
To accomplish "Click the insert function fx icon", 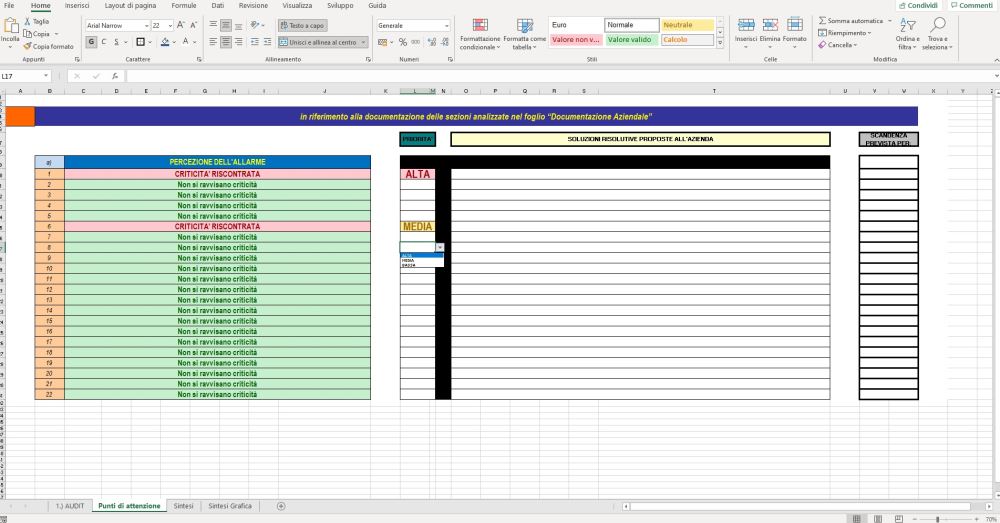I will [115, 76].
